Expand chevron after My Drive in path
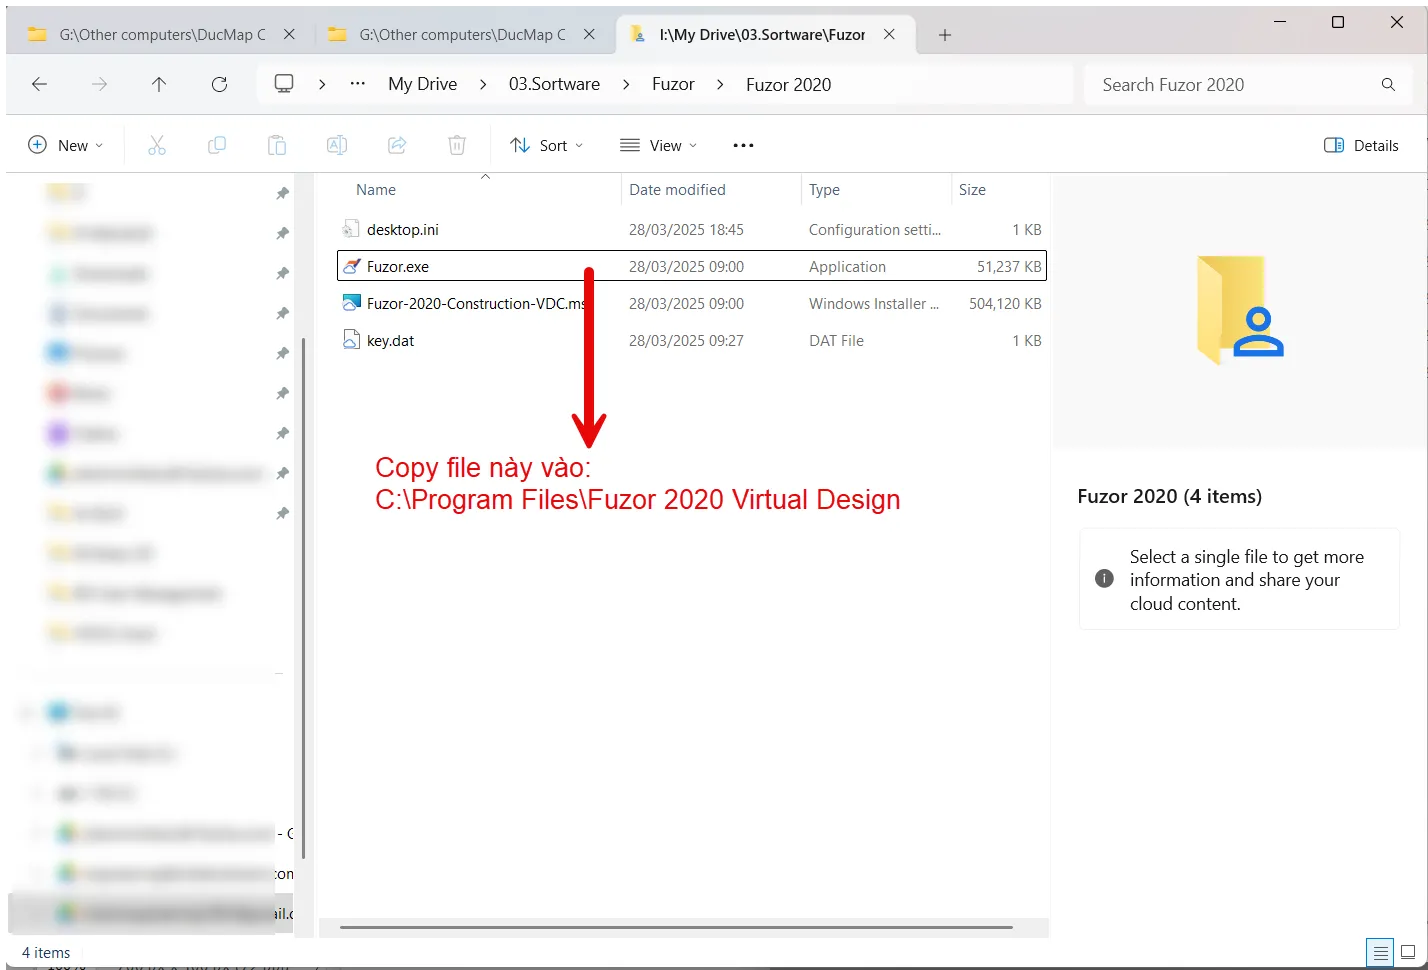 tap(483, 85)
